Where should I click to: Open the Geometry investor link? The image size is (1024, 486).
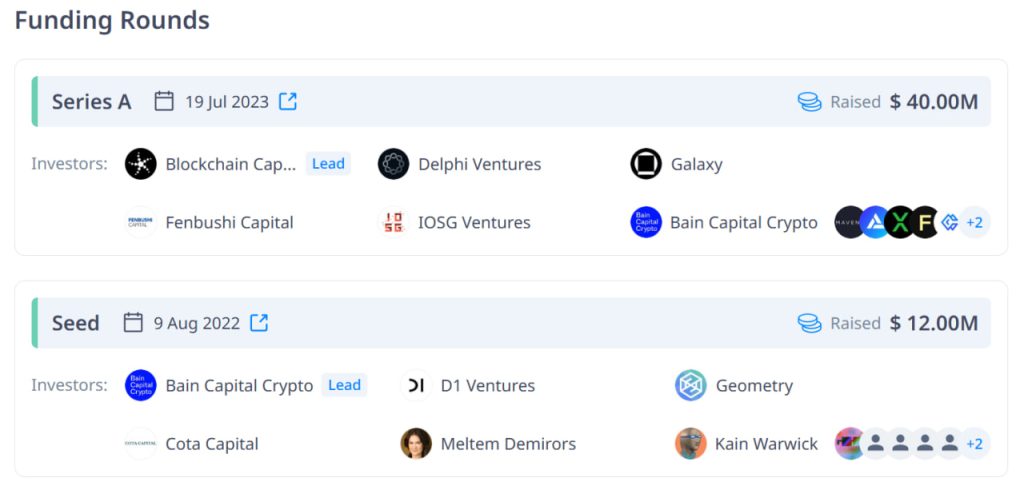tap(754, 386)
